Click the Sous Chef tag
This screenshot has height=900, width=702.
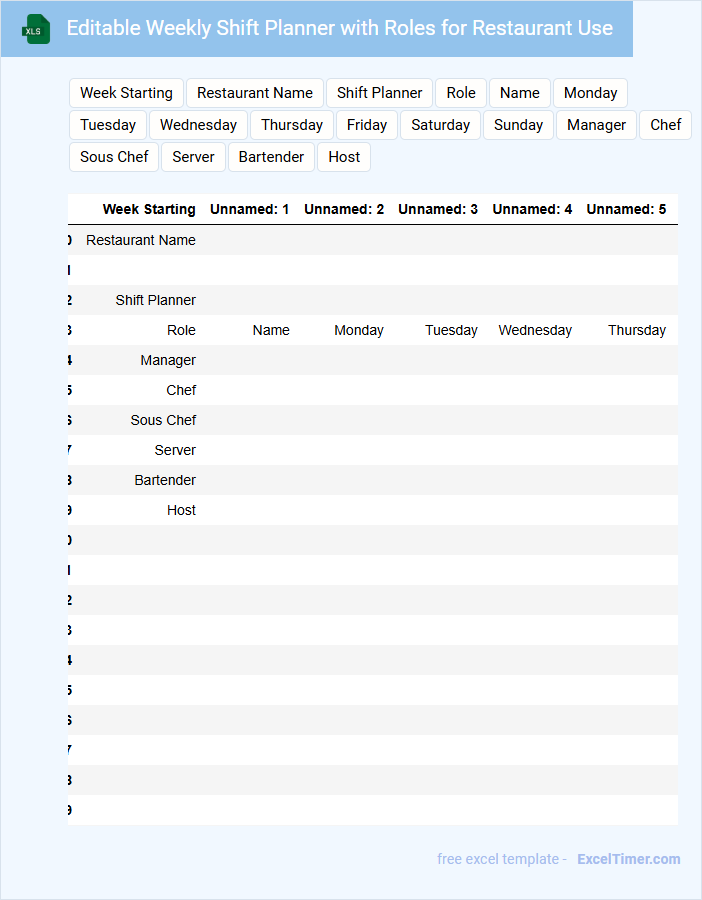[x=114, y=157]
